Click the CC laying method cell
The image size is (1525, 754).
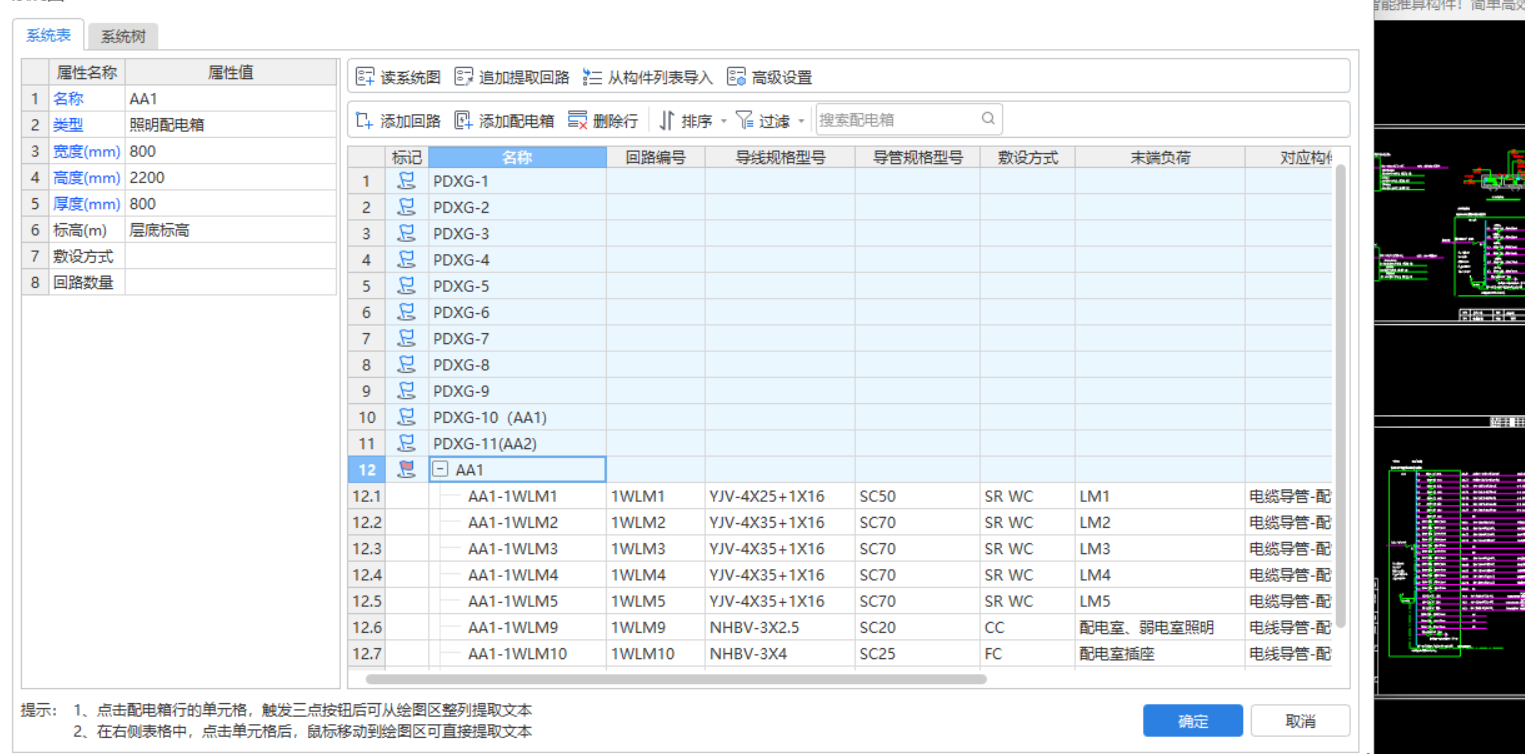pos(1028,627)
